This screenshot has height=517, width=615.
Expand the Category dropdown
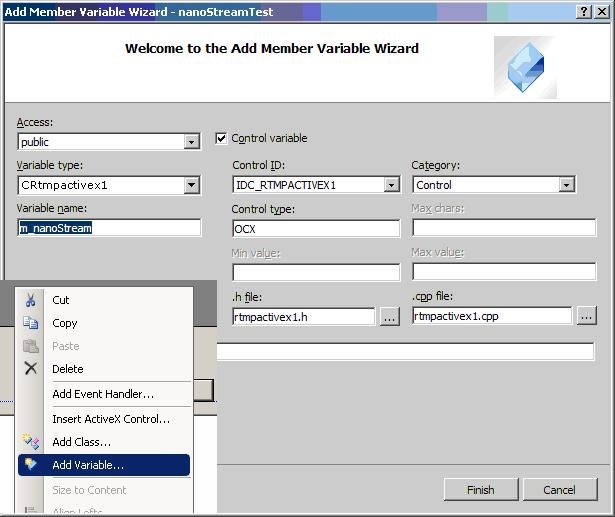(567, 185)
